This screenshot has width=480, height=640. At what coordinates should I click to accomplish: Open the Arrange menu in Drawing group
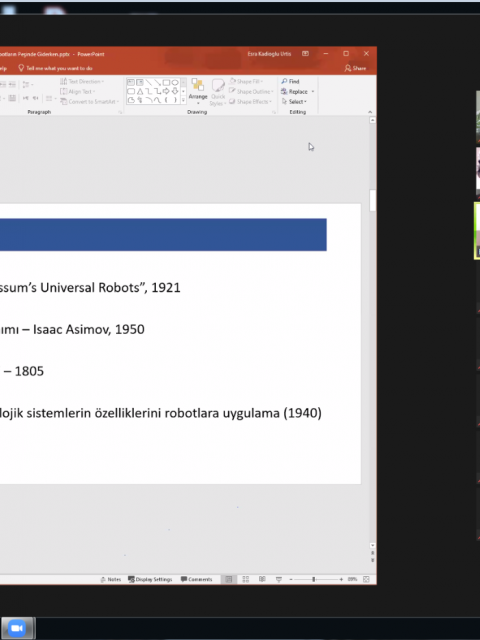[x=198, y=92]
